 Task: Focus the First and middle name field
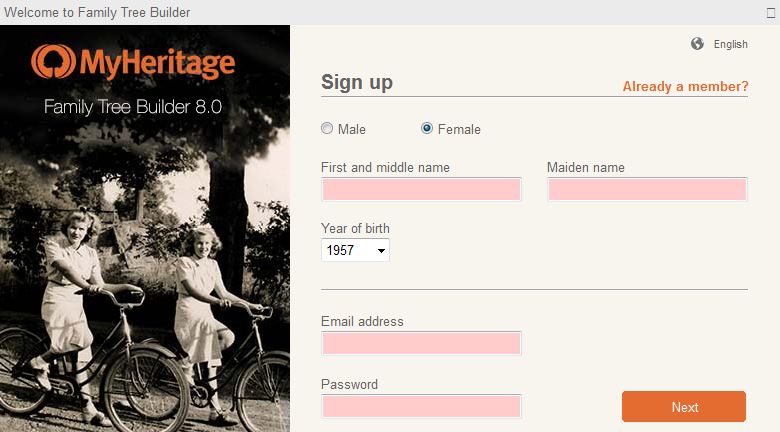pos(421,189)
